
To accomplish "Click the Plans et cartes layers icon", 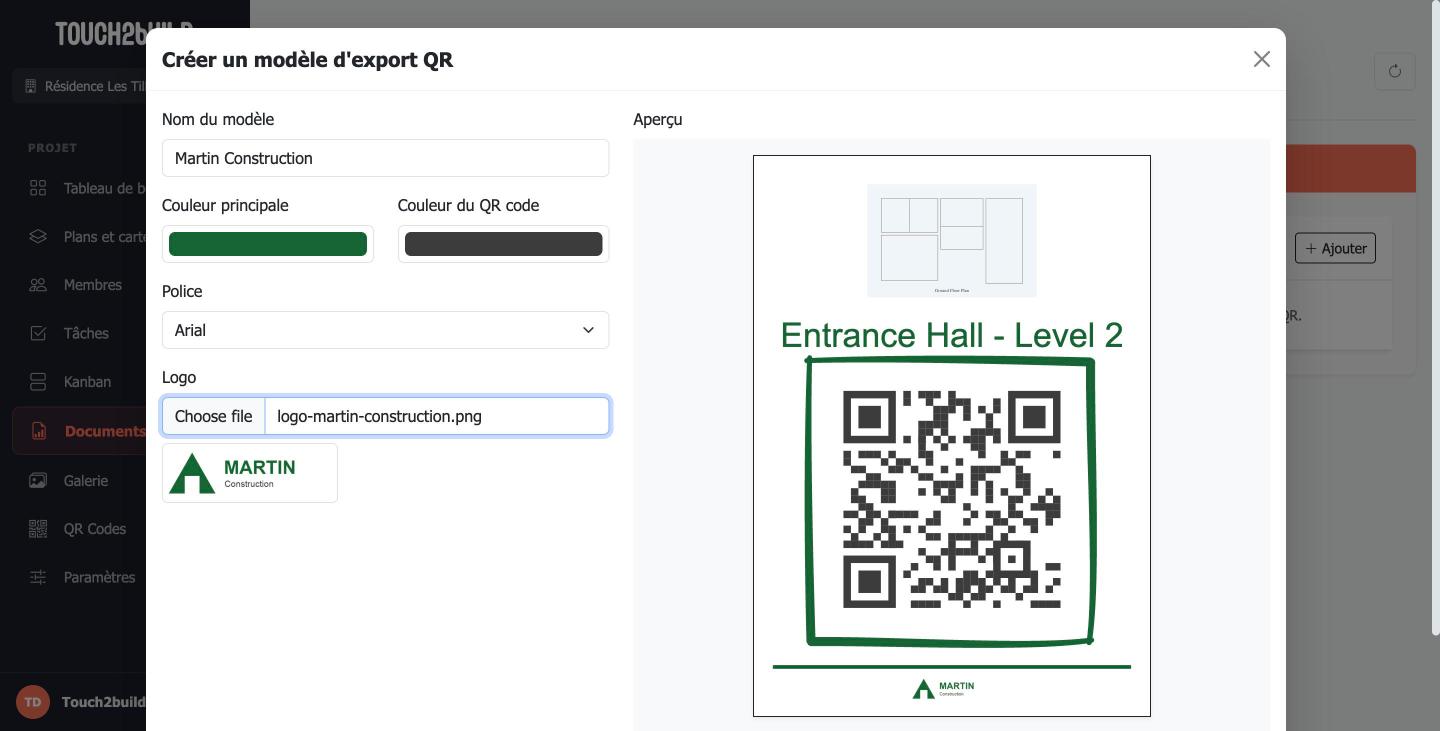I will (x=38, y=236).
